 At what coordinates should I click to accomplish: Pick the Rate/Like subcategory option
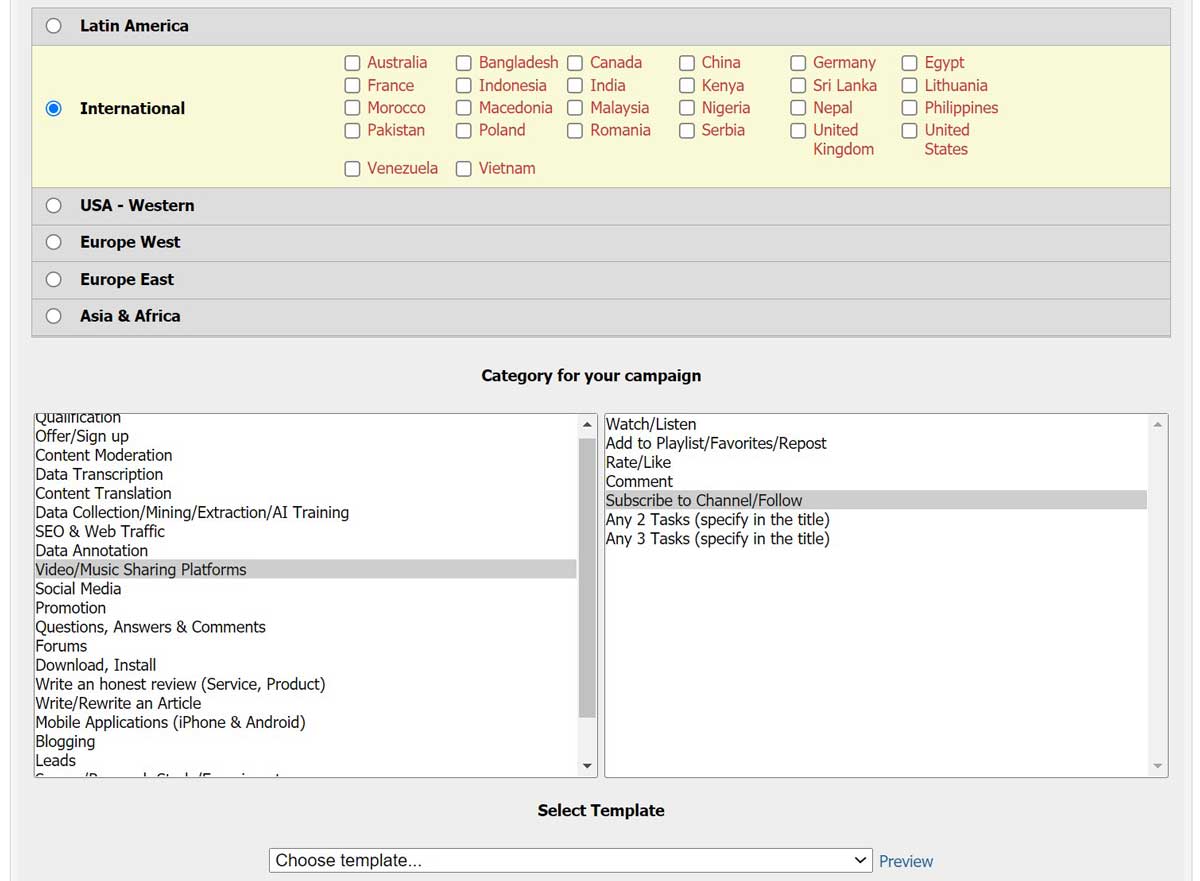[x=638, y=463]
